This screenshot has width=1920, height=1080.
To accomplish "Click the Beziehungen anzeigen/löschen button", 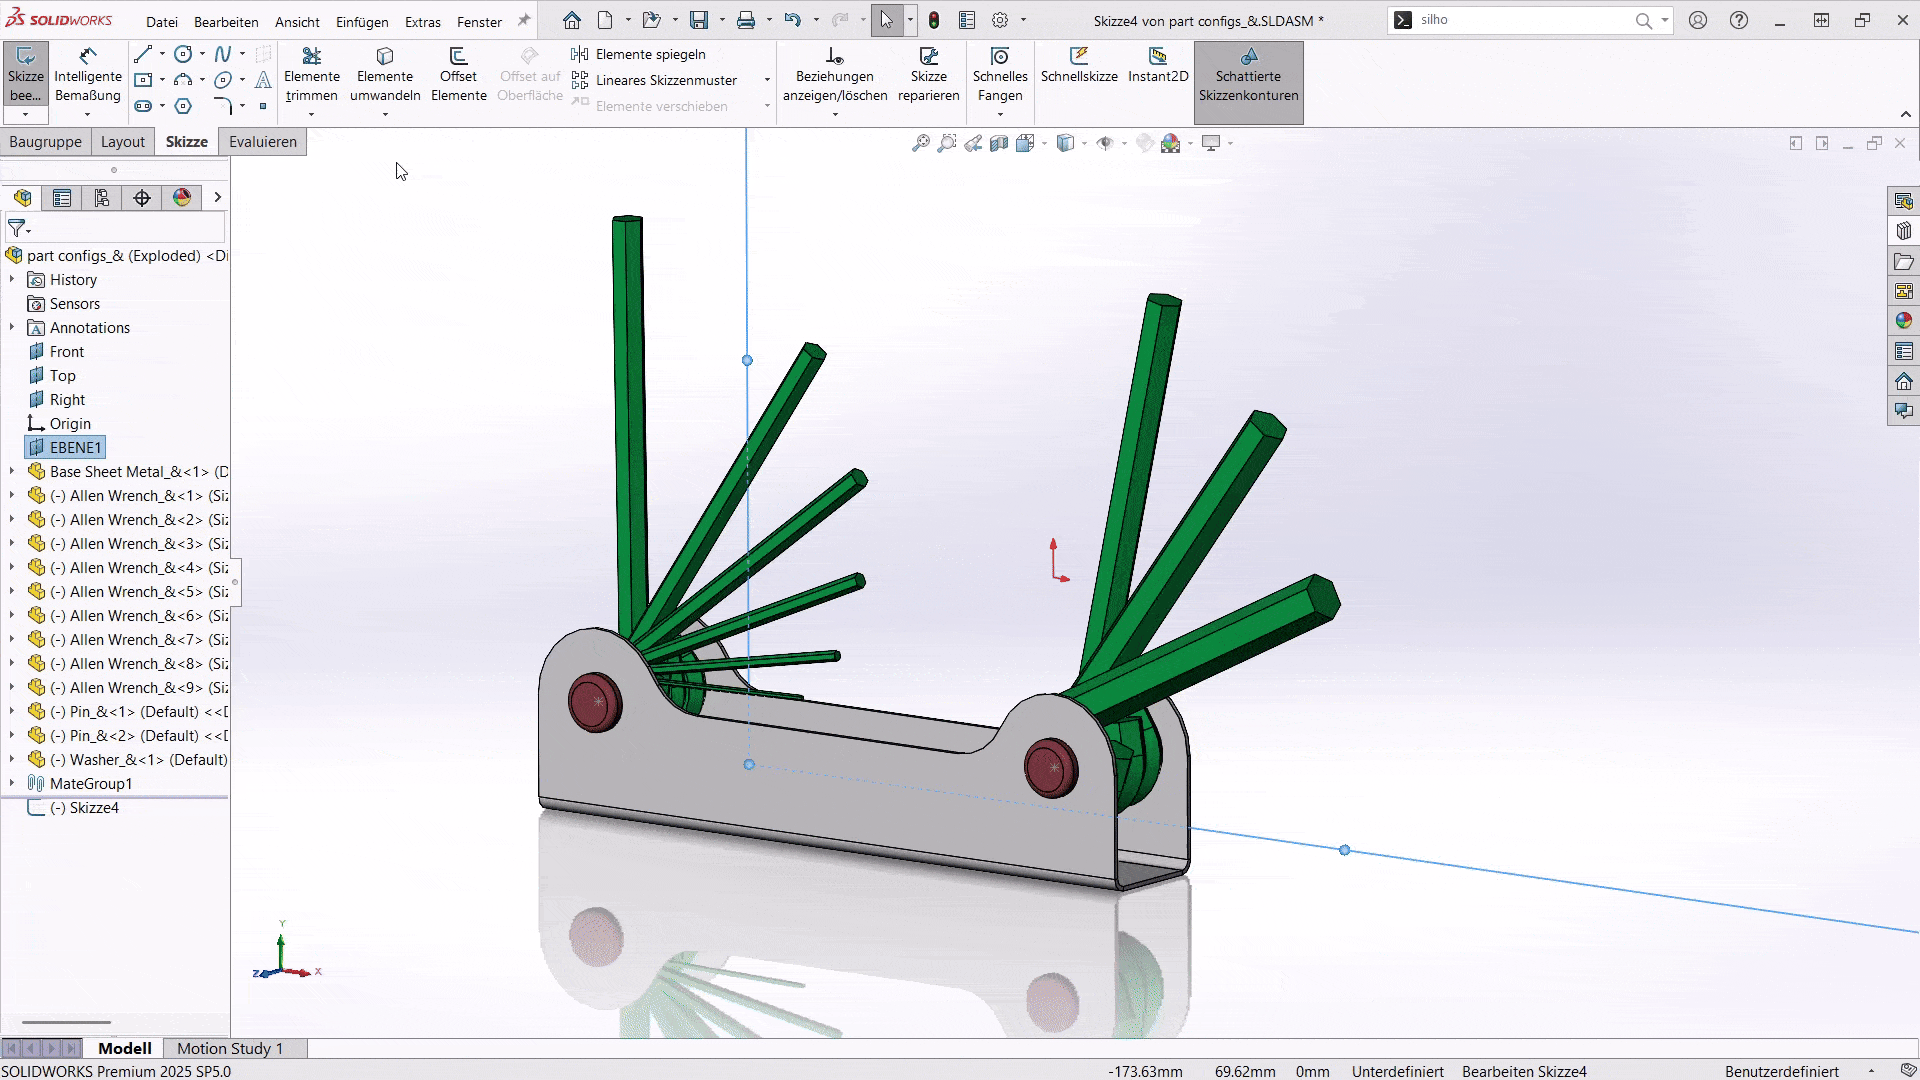I will 836,75.
